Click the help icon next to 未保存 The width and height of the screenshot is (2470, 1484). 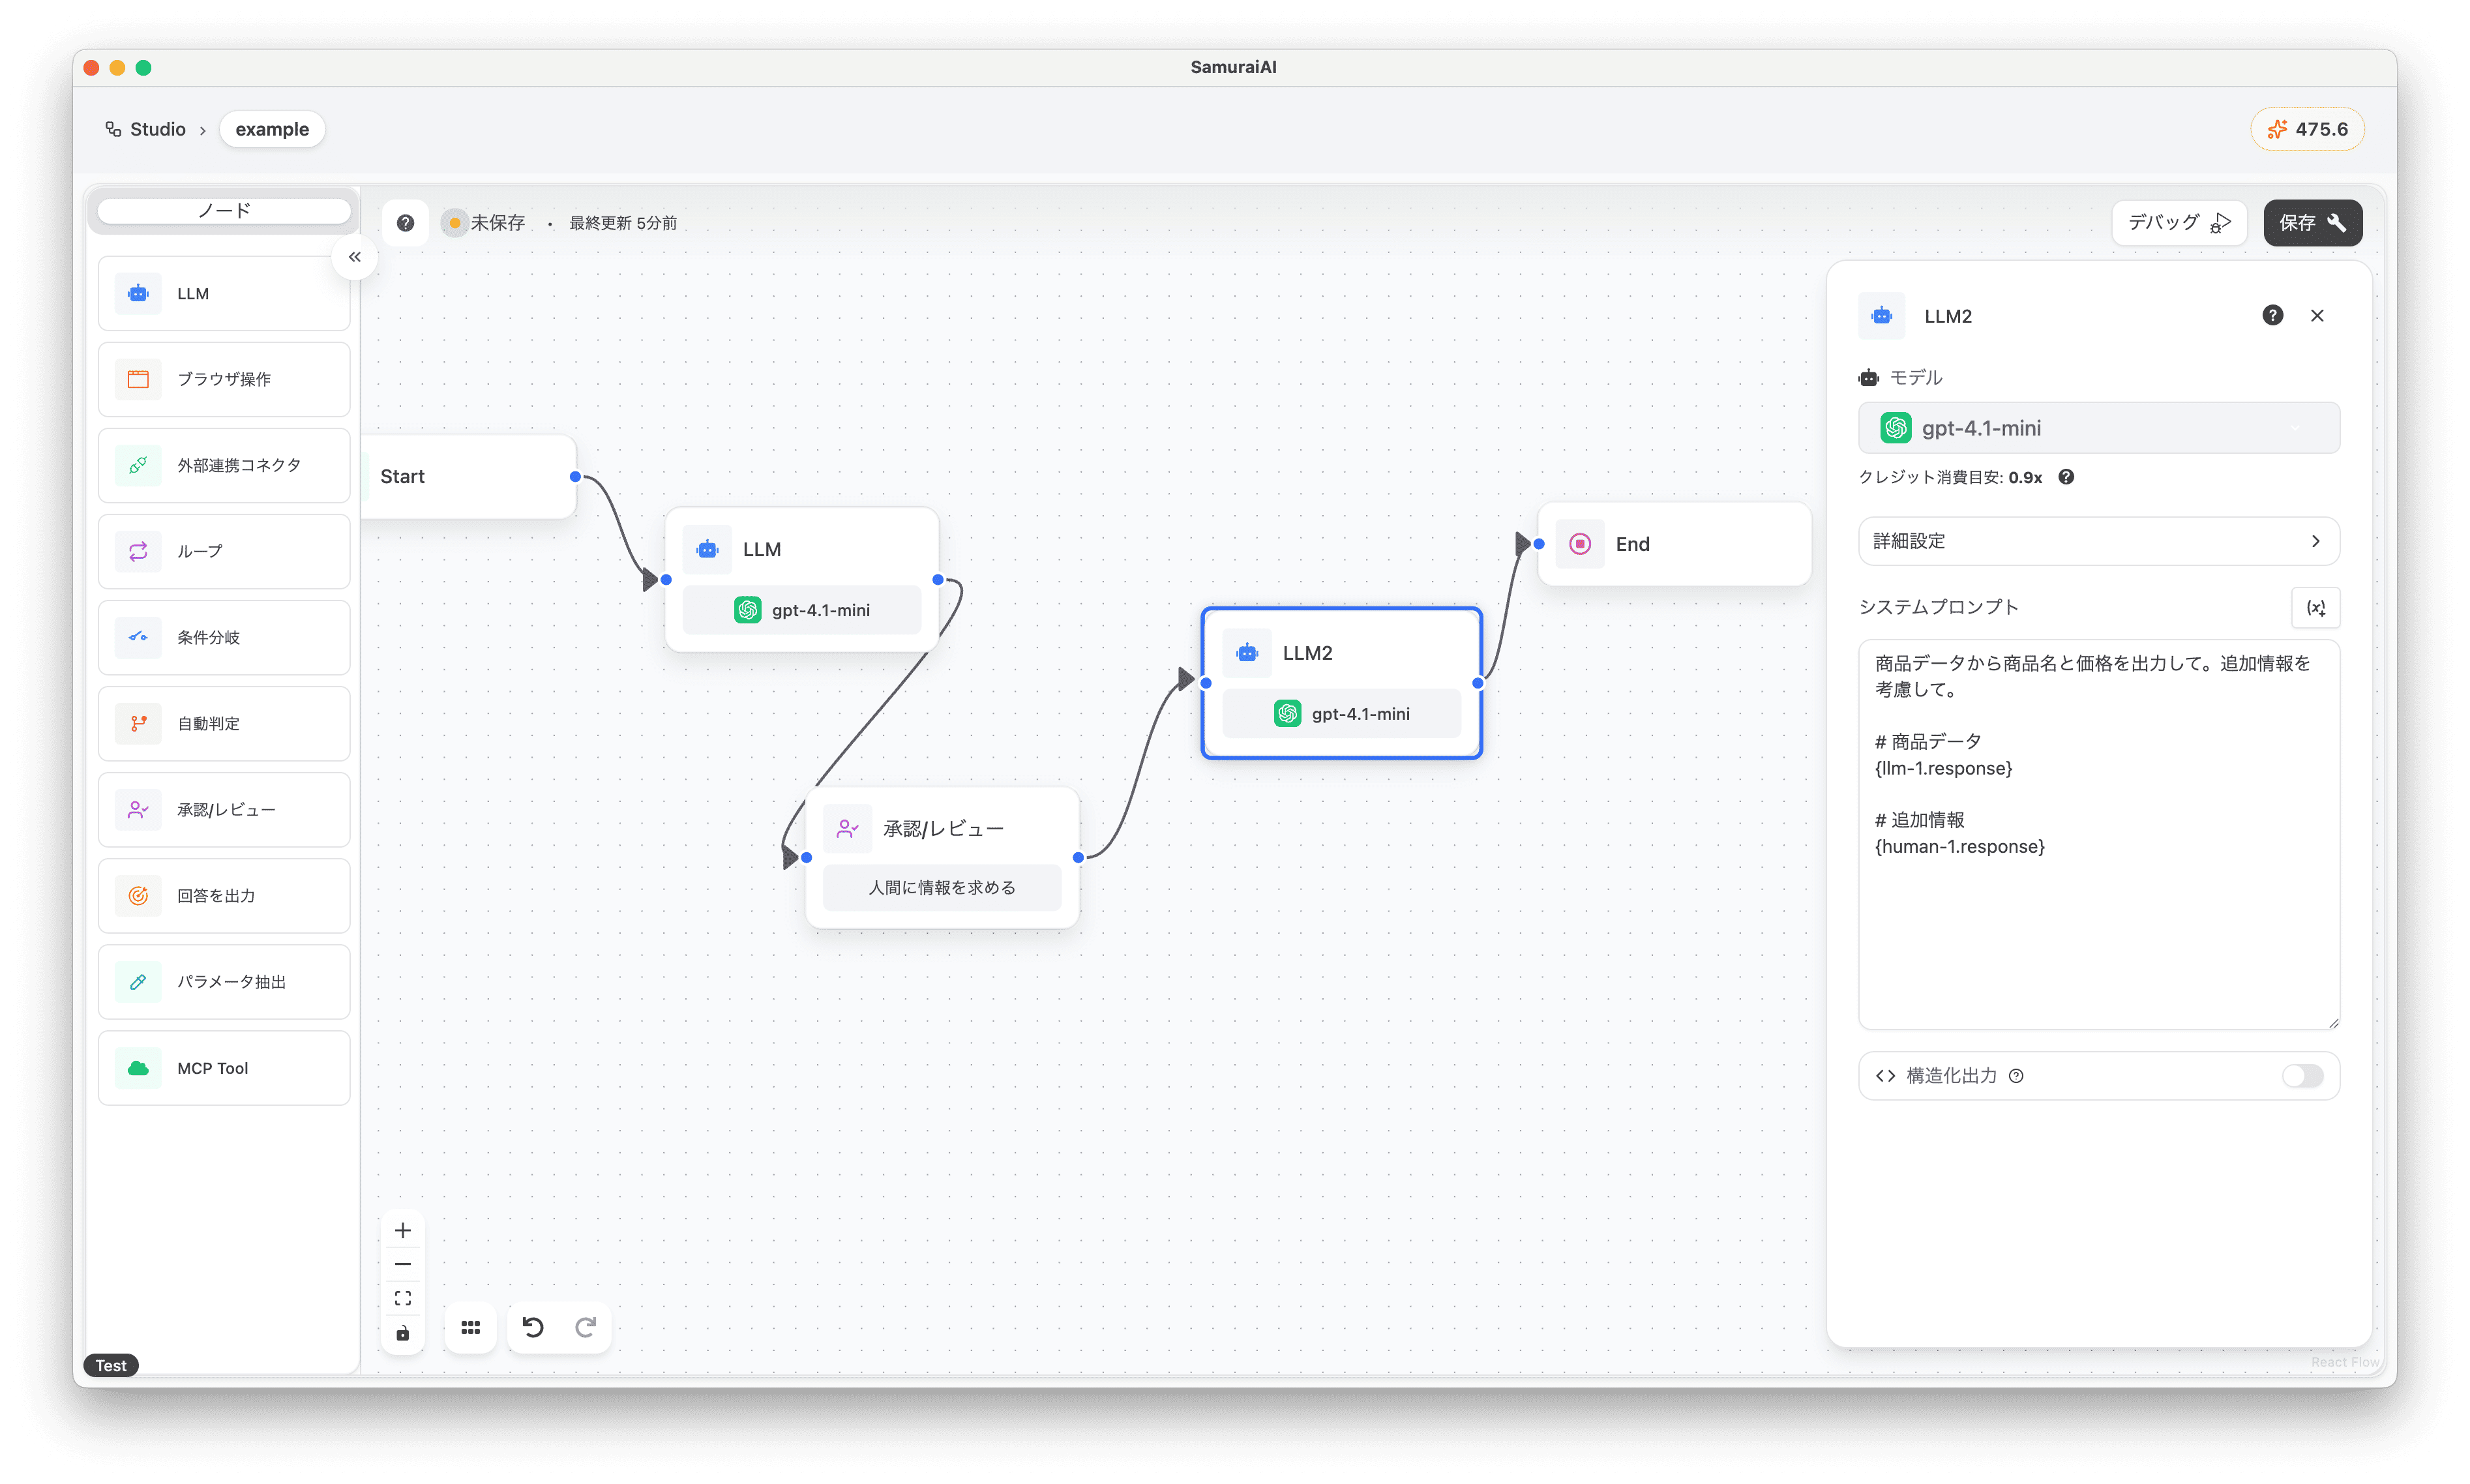tap(405, 223)
